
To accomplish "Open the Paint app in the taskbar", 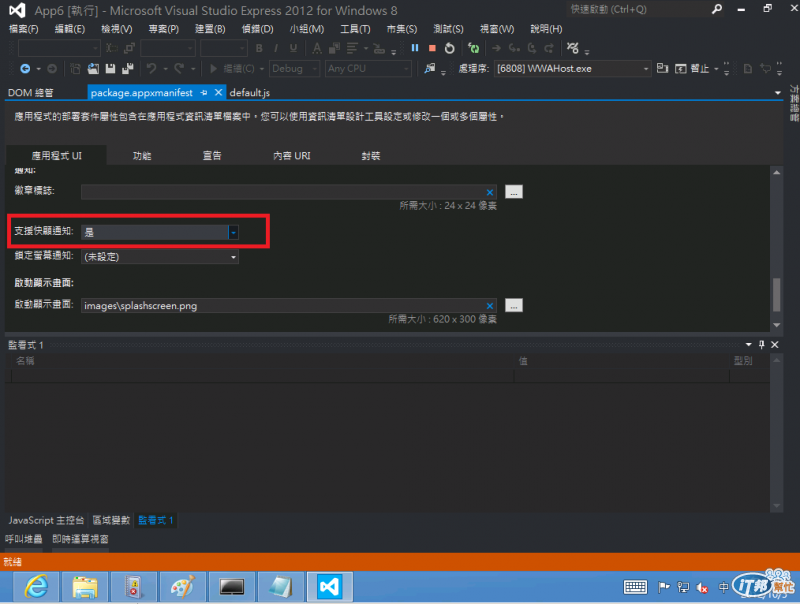I will (x=183, y=587).
